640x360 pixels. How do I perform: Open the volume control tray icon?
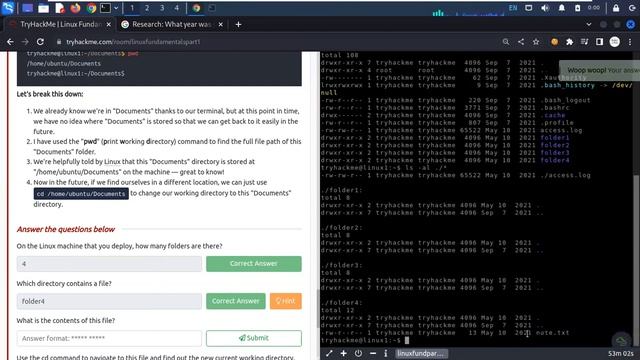(545, 8)
